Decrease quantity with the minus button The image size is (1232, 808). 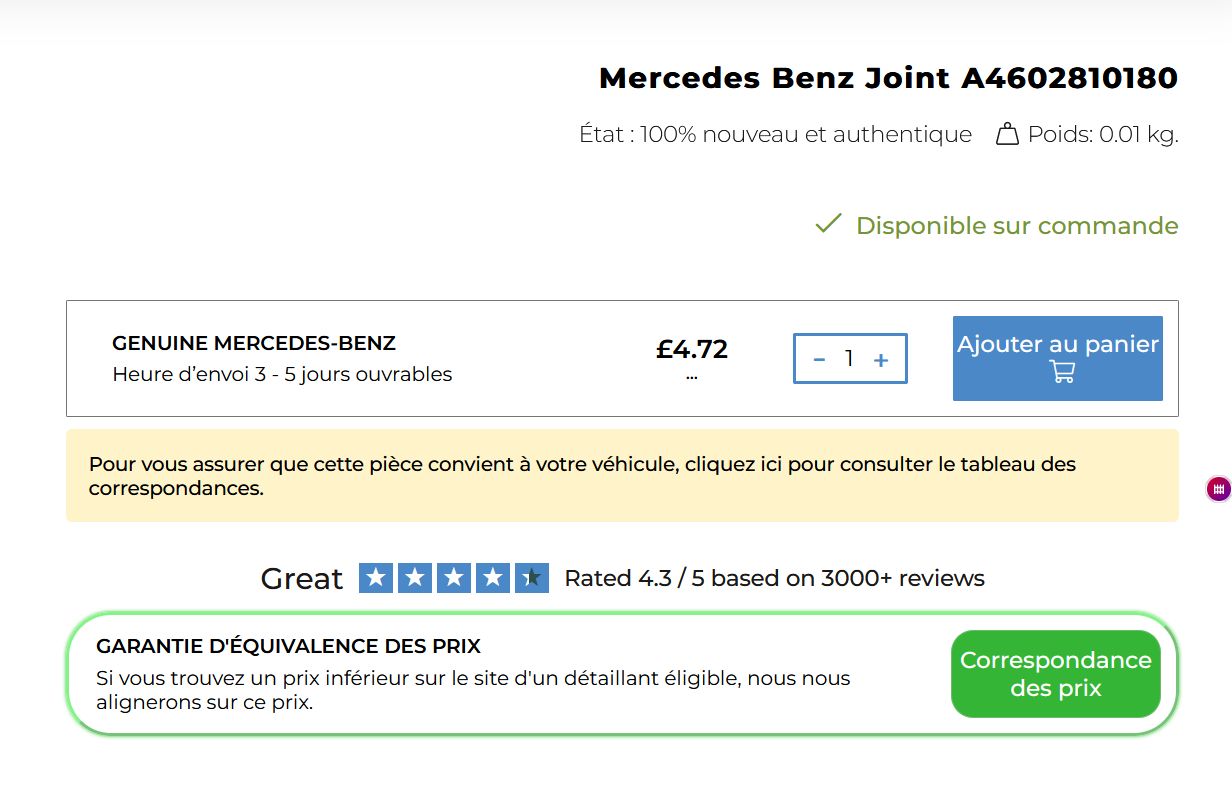click(x=819, y=359)
